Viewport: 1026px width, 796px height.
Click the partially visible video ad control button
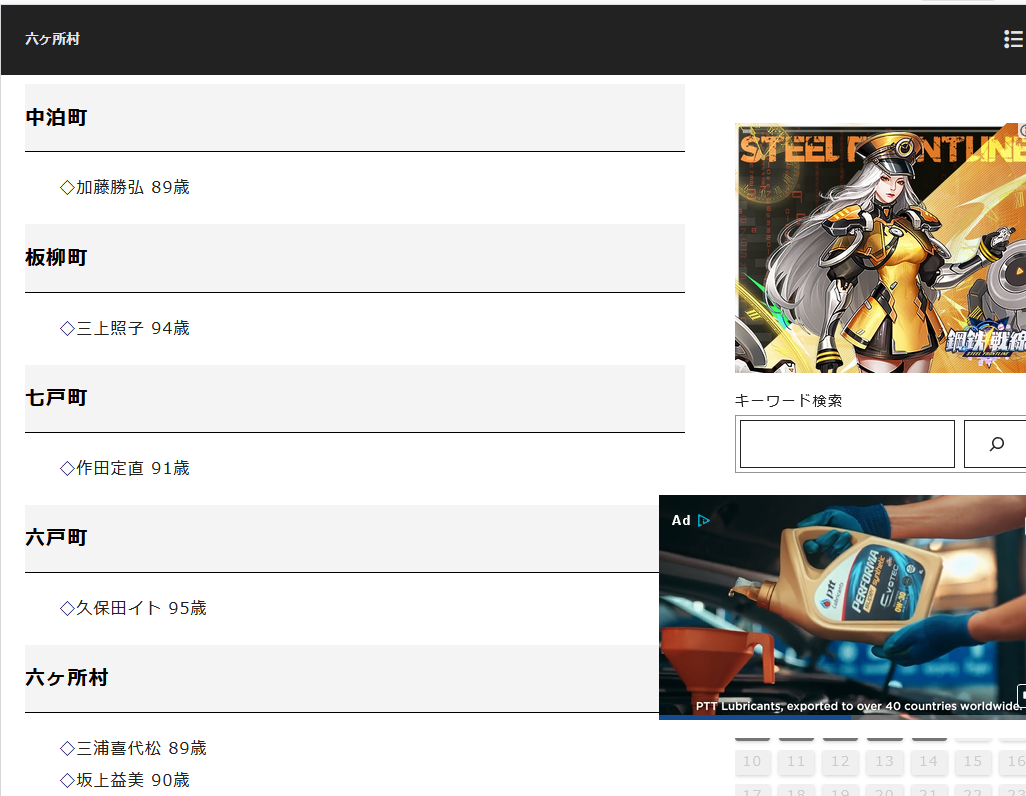[x=1021, y=694]
